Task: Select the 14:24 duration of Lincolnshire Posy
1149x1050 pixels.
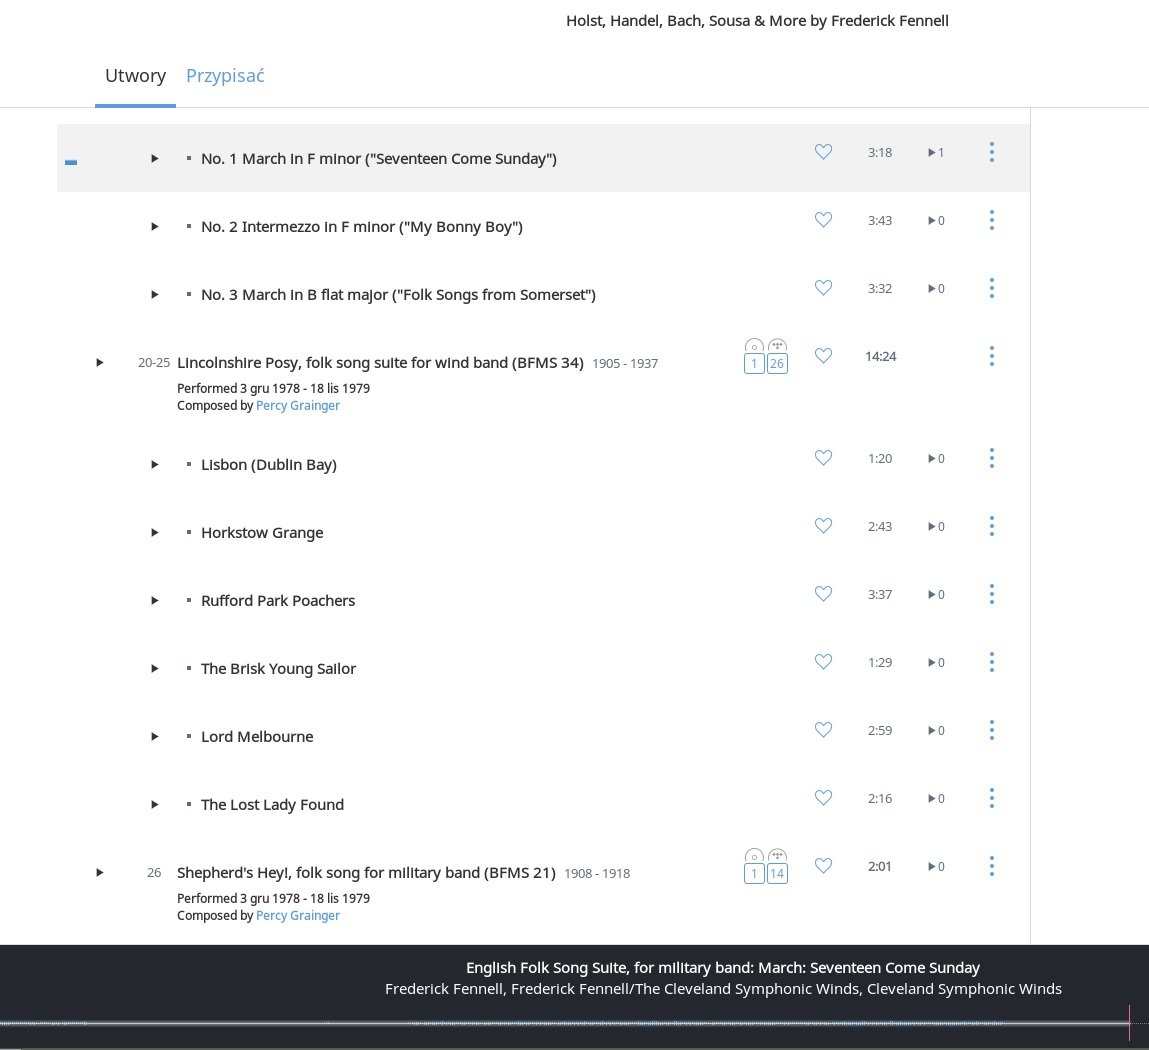Action: point(880,356)
